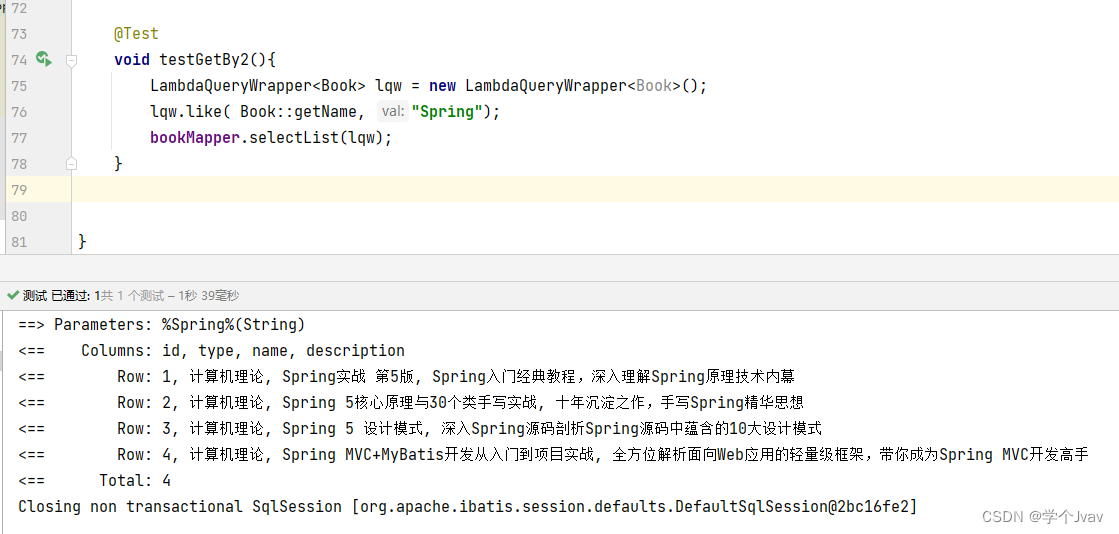Click the Columns header line in console

242,351
